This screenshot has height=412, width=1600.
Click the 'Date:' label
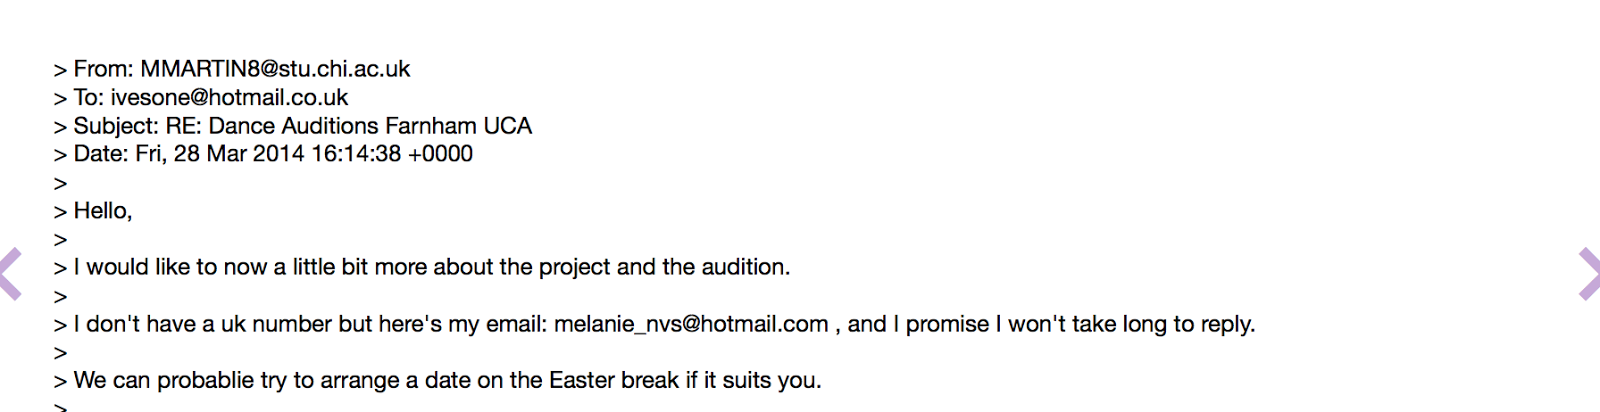101,154
